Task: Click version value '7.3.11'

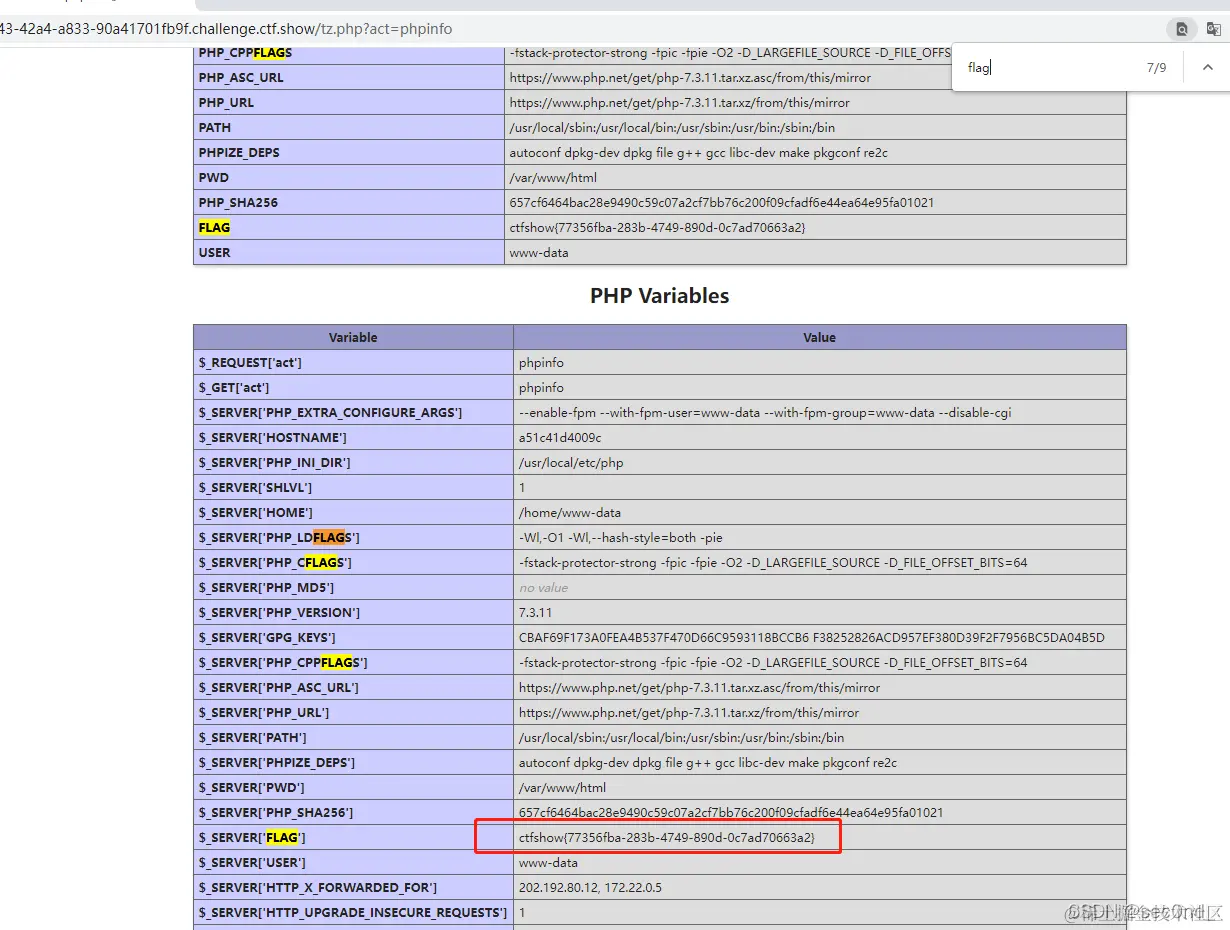Action: click(535, 612)
